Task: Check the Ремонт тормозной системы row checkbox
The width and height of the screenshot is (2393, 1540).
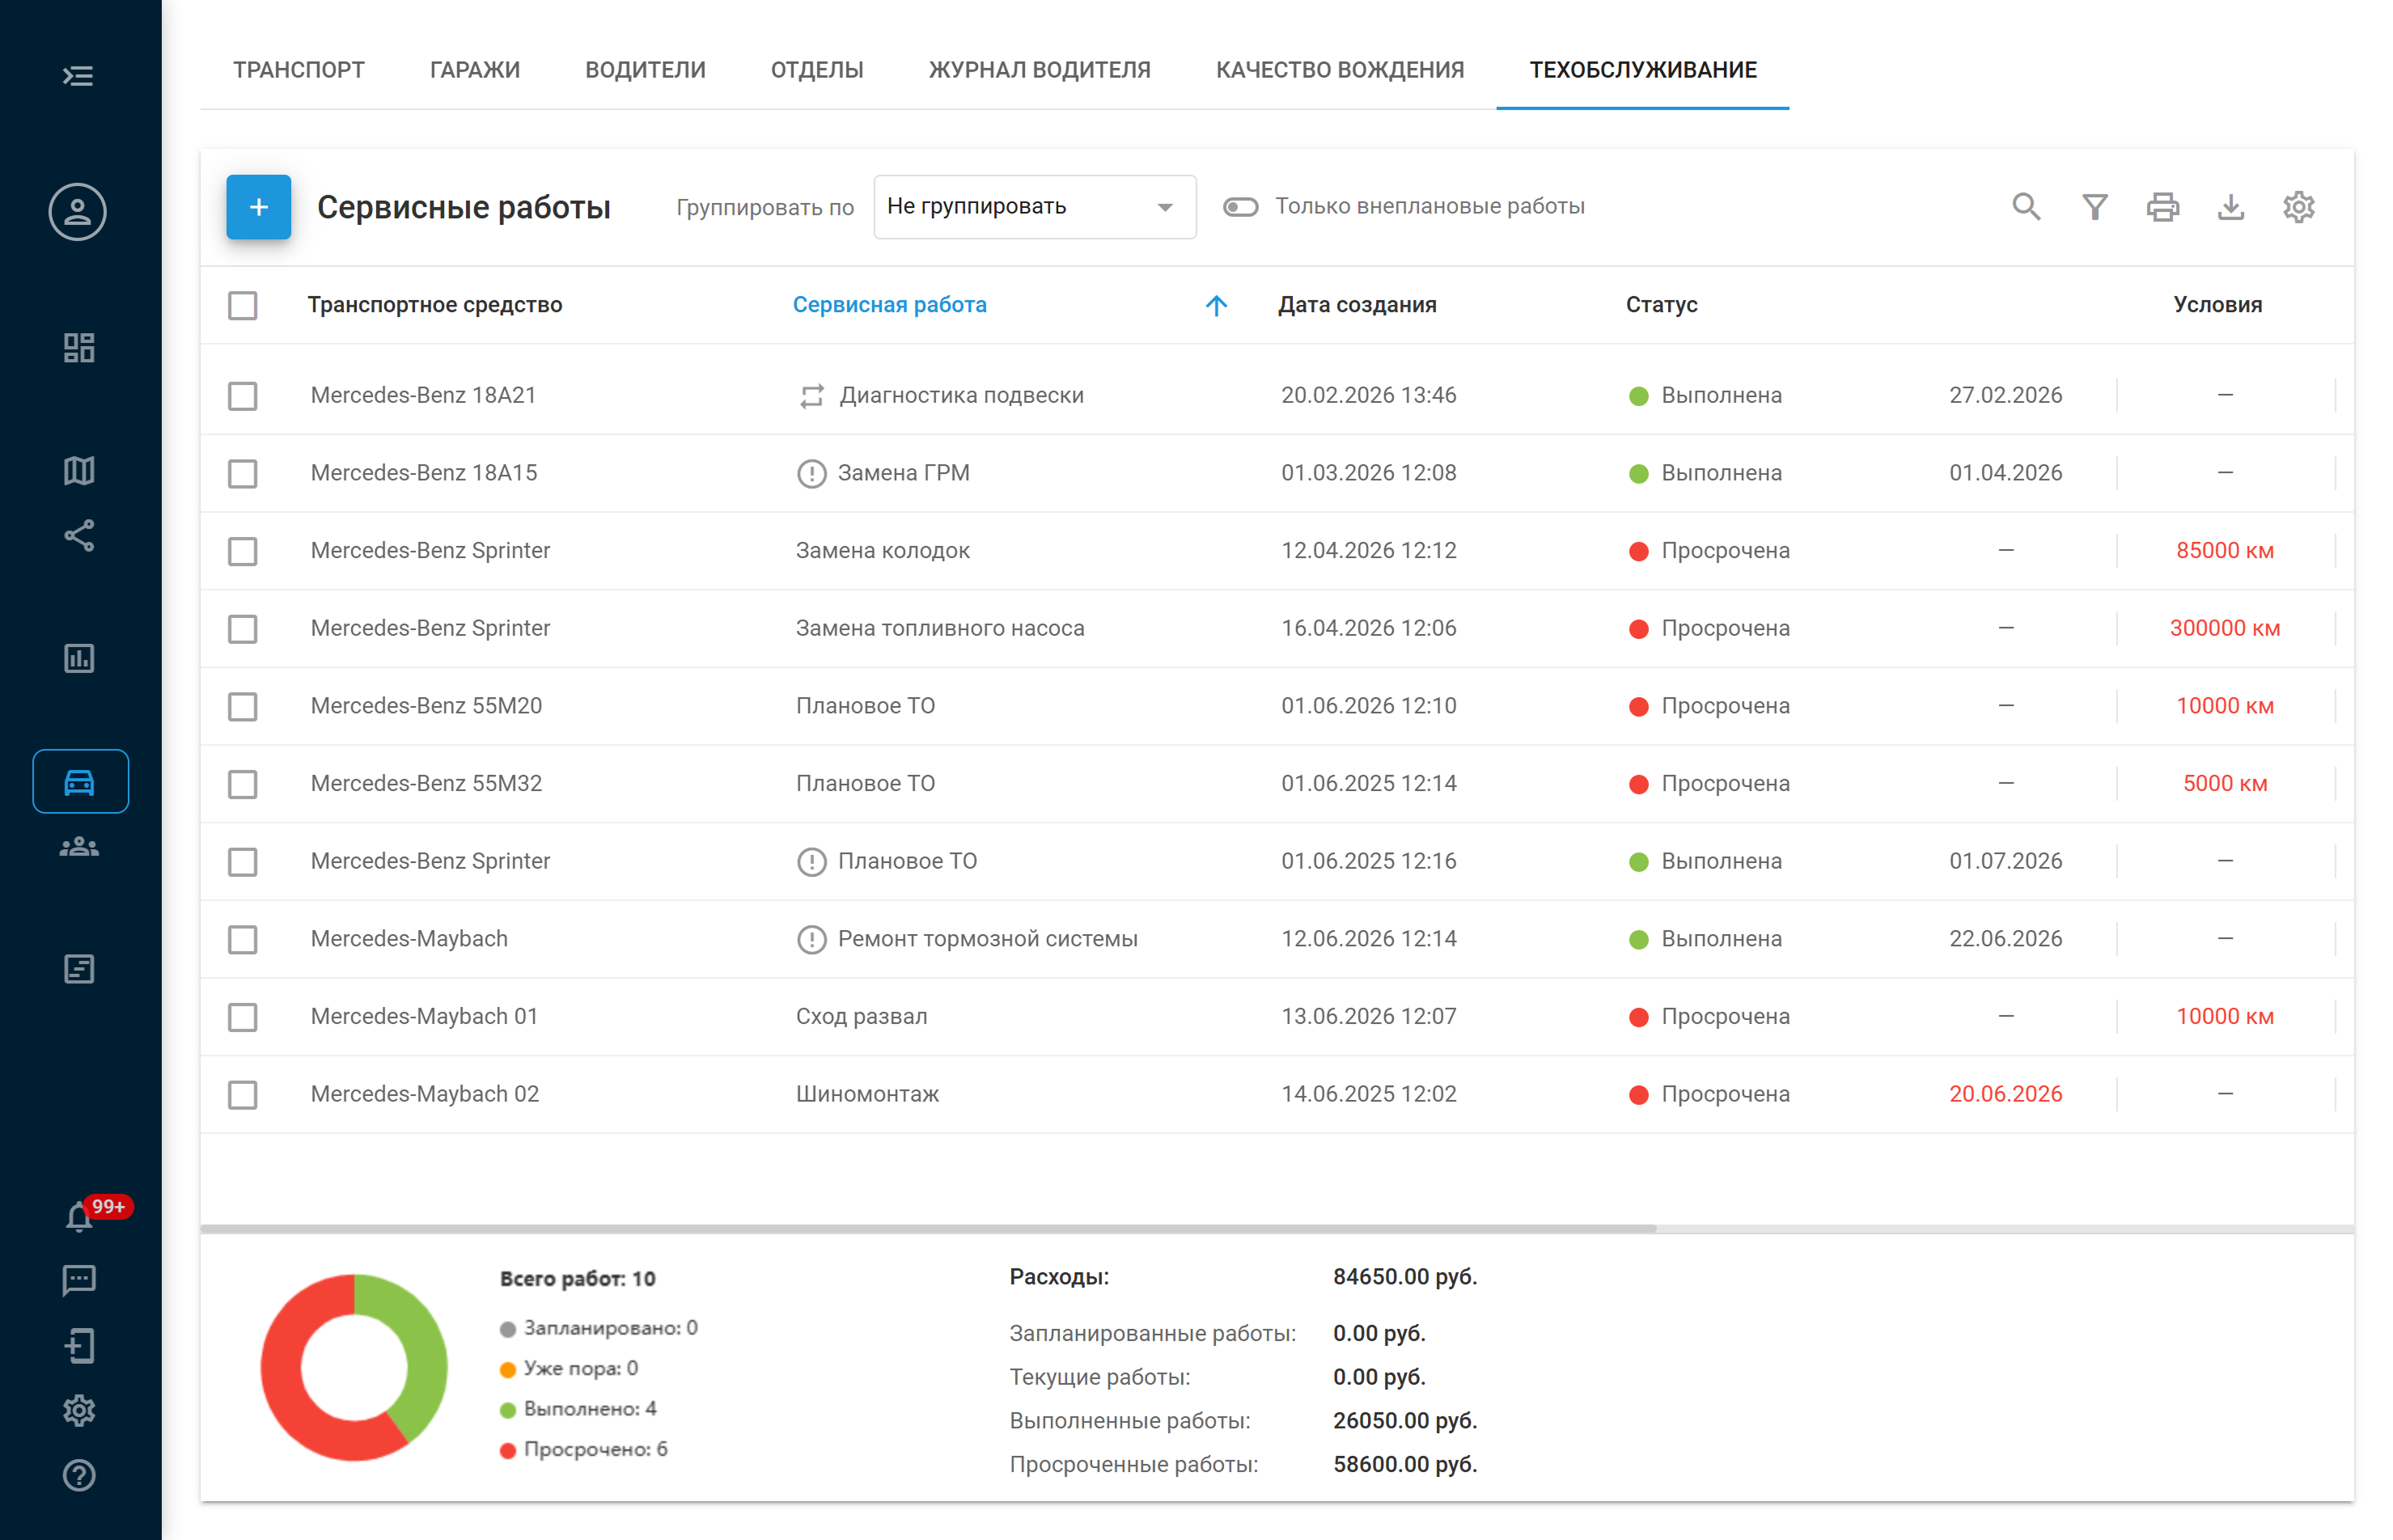Action: pyautogui.click(x=242, y=939)
